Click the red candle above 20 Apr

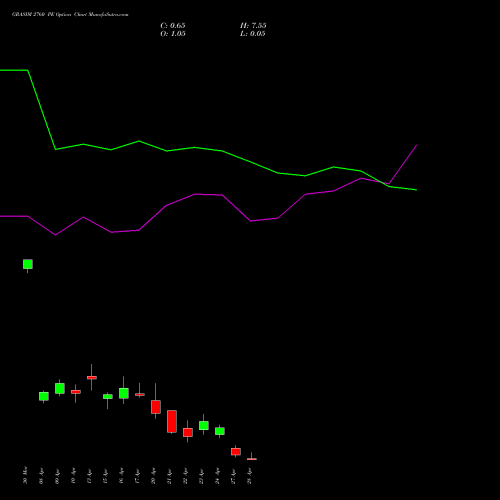coord(156,407)
